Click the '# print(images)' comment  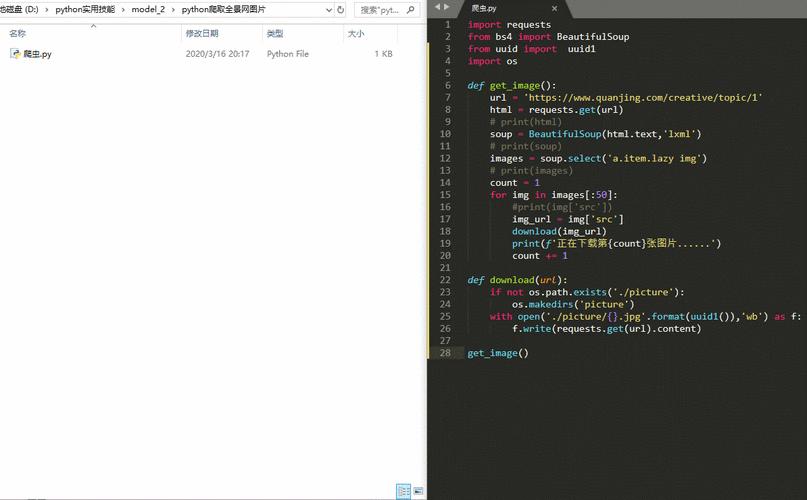coord(531,170)
